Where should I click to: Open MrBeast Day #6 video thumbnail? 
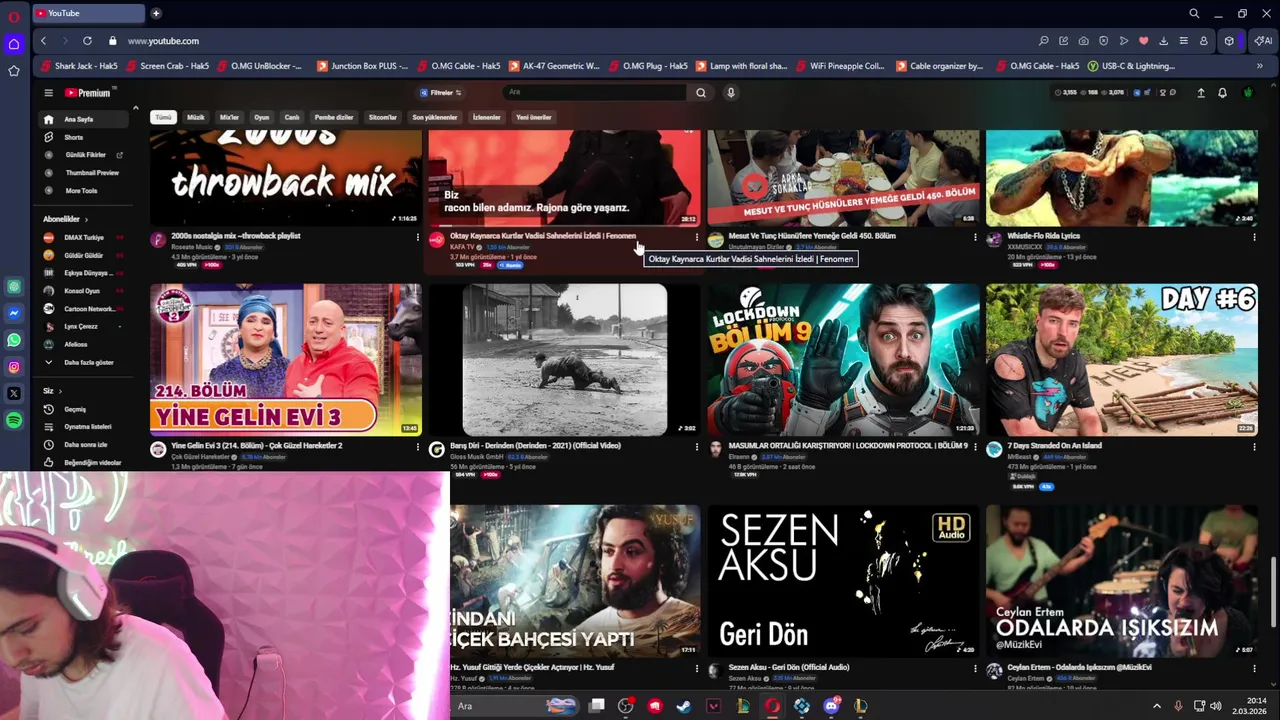pos(1122,360)
